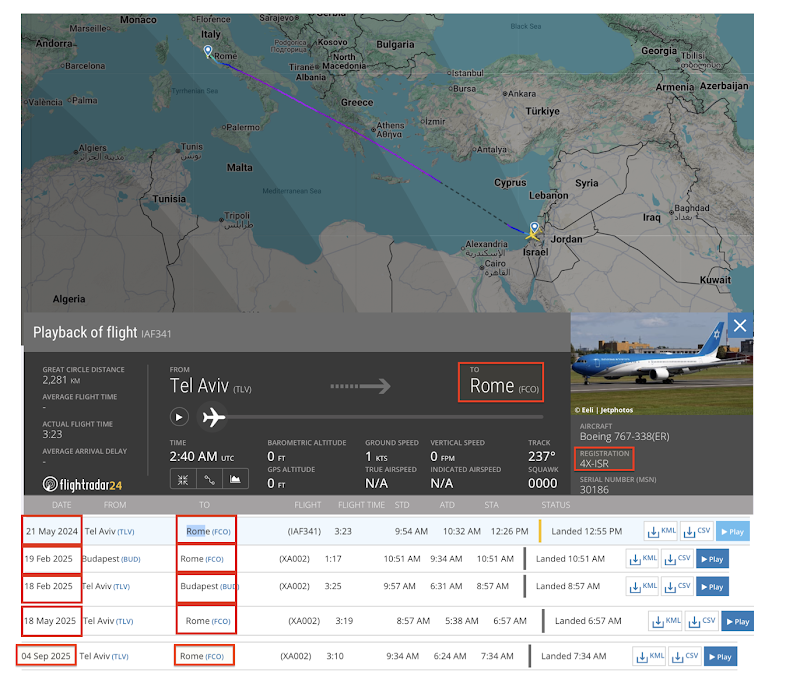Open Tel Aviv (TLV) link in 18 May 2025 row
This screenshot has width=800, height=683.
(107, 621)
